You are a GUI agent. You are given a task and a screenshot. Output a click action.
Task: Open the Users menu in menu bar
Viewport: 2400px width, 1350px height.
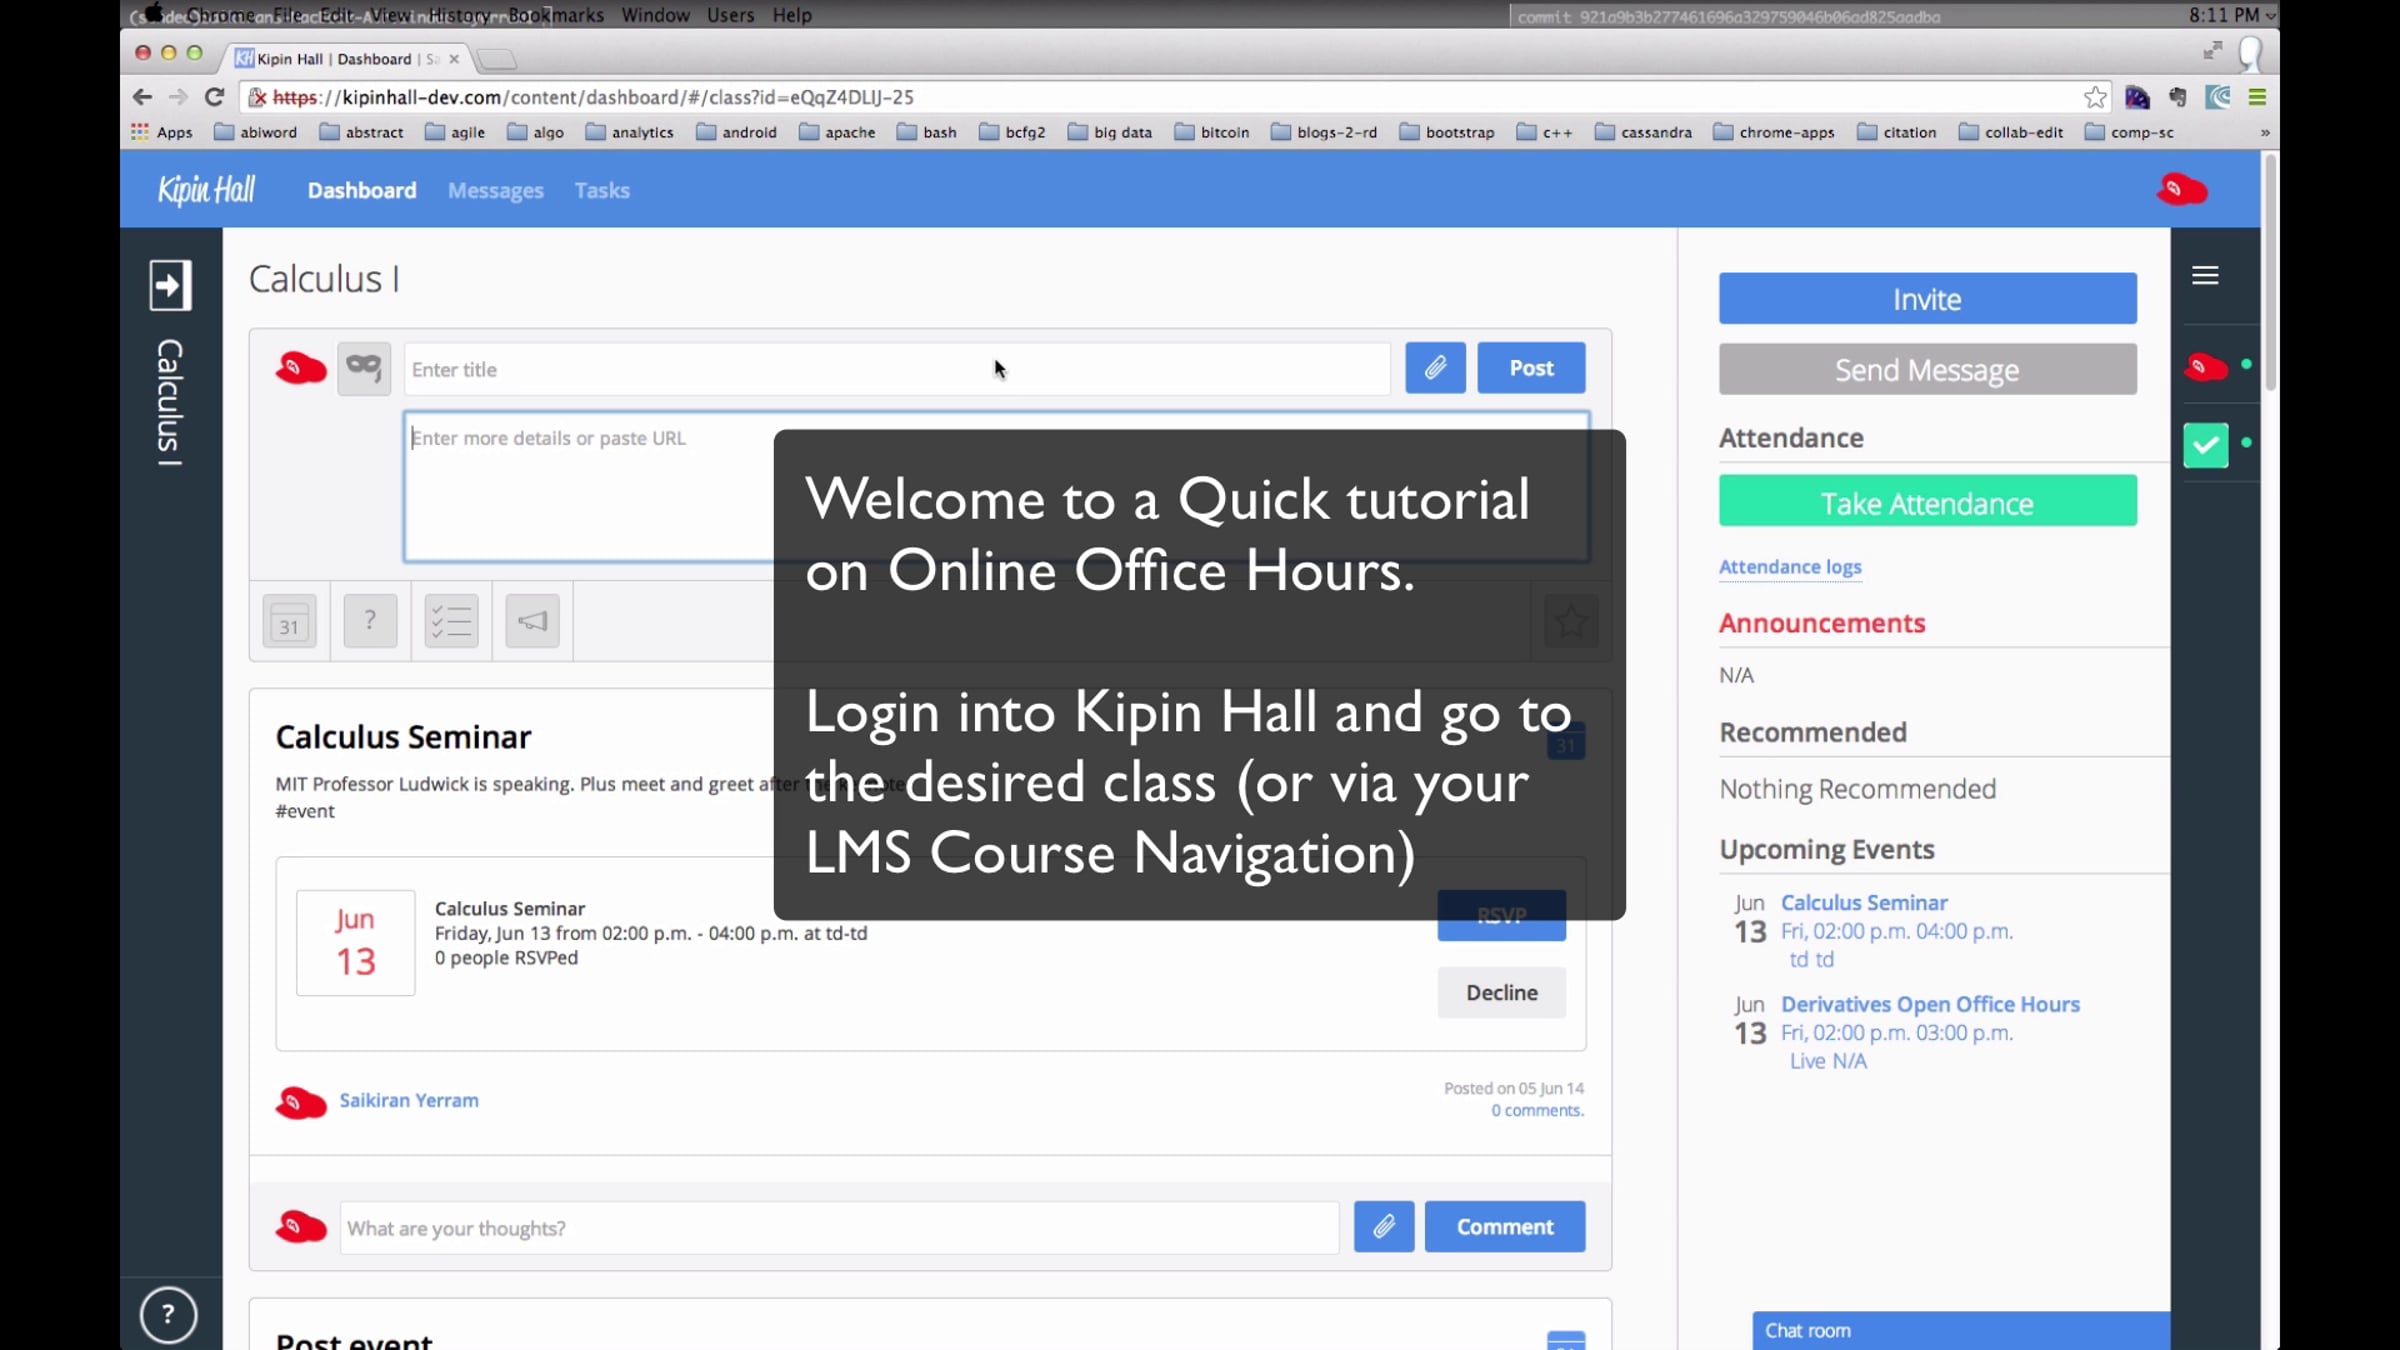click(731, 15)
